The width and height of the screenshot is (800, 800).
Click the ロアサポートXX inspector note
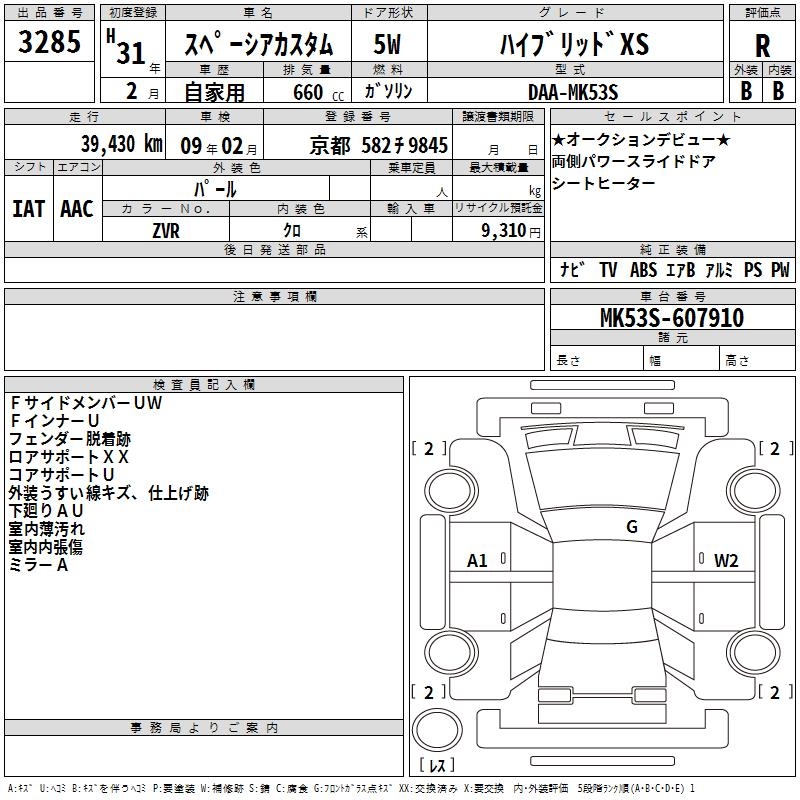[x=69, y=456]
